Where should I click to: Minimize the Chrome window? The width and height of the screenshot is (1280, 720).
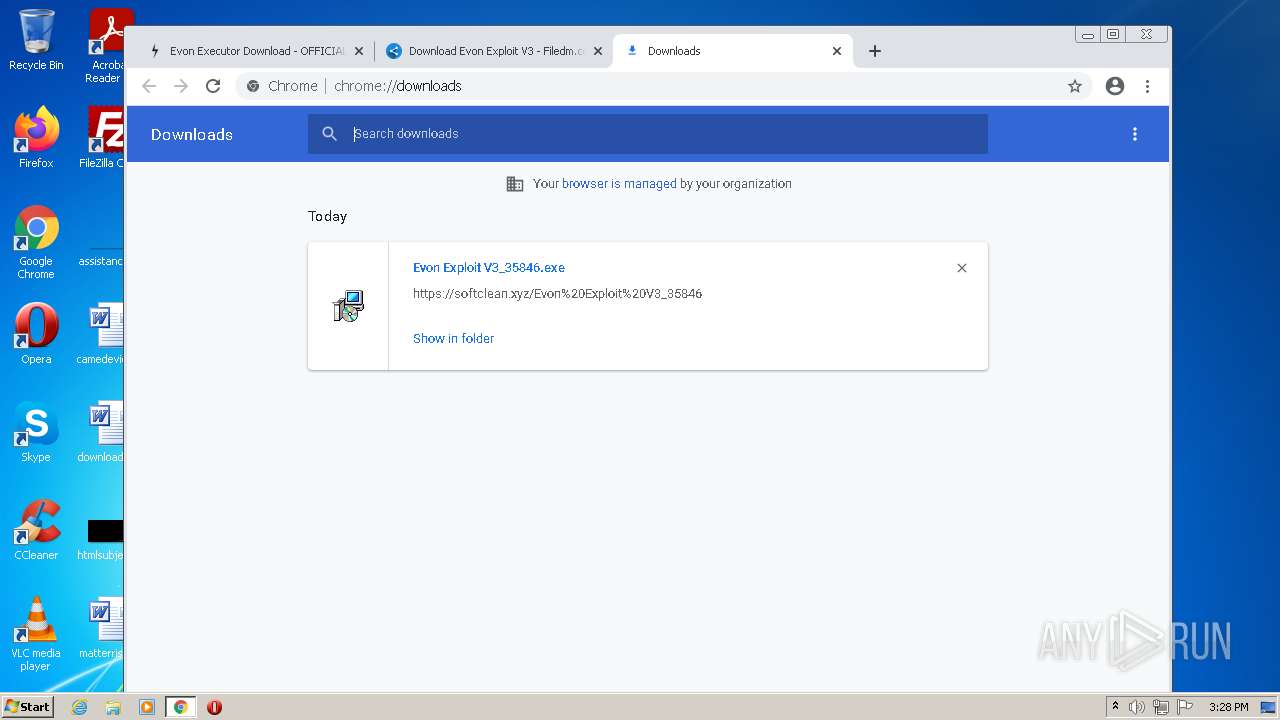1088,35
